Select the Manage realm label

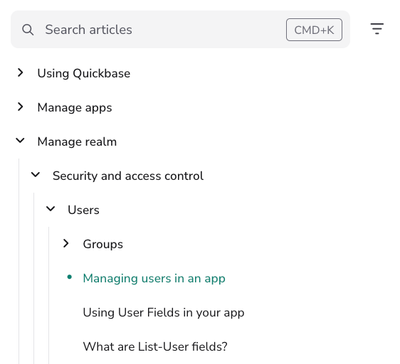coord(77,142)
